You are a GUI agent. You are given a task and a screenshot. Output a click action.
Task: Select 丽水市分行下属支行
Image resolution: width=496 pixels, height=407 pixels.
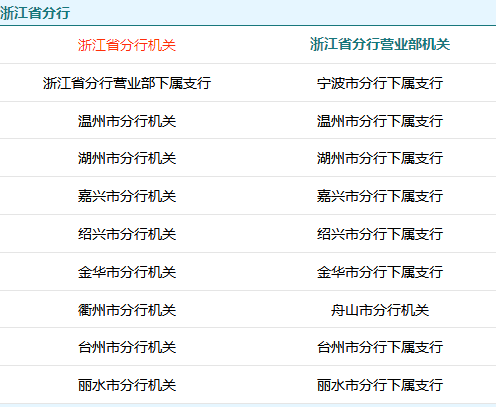click(380, 385)
